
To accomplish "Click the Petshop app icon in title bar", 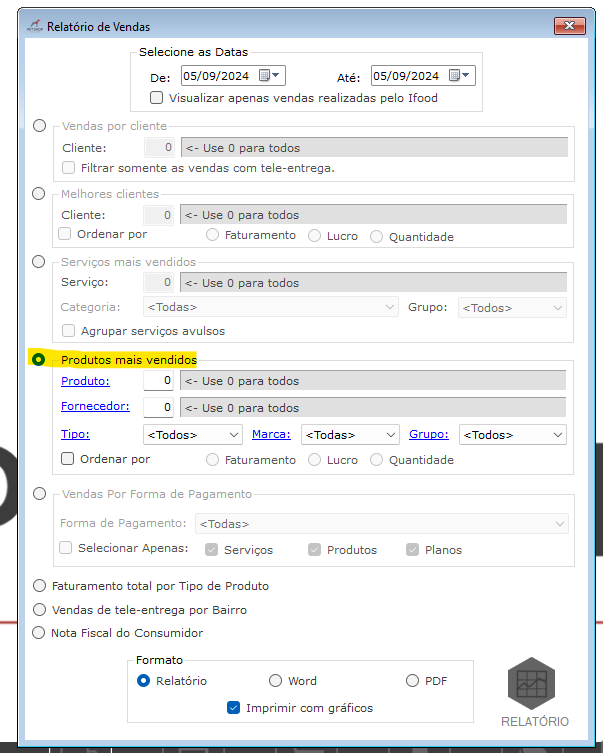I will 35,26.
